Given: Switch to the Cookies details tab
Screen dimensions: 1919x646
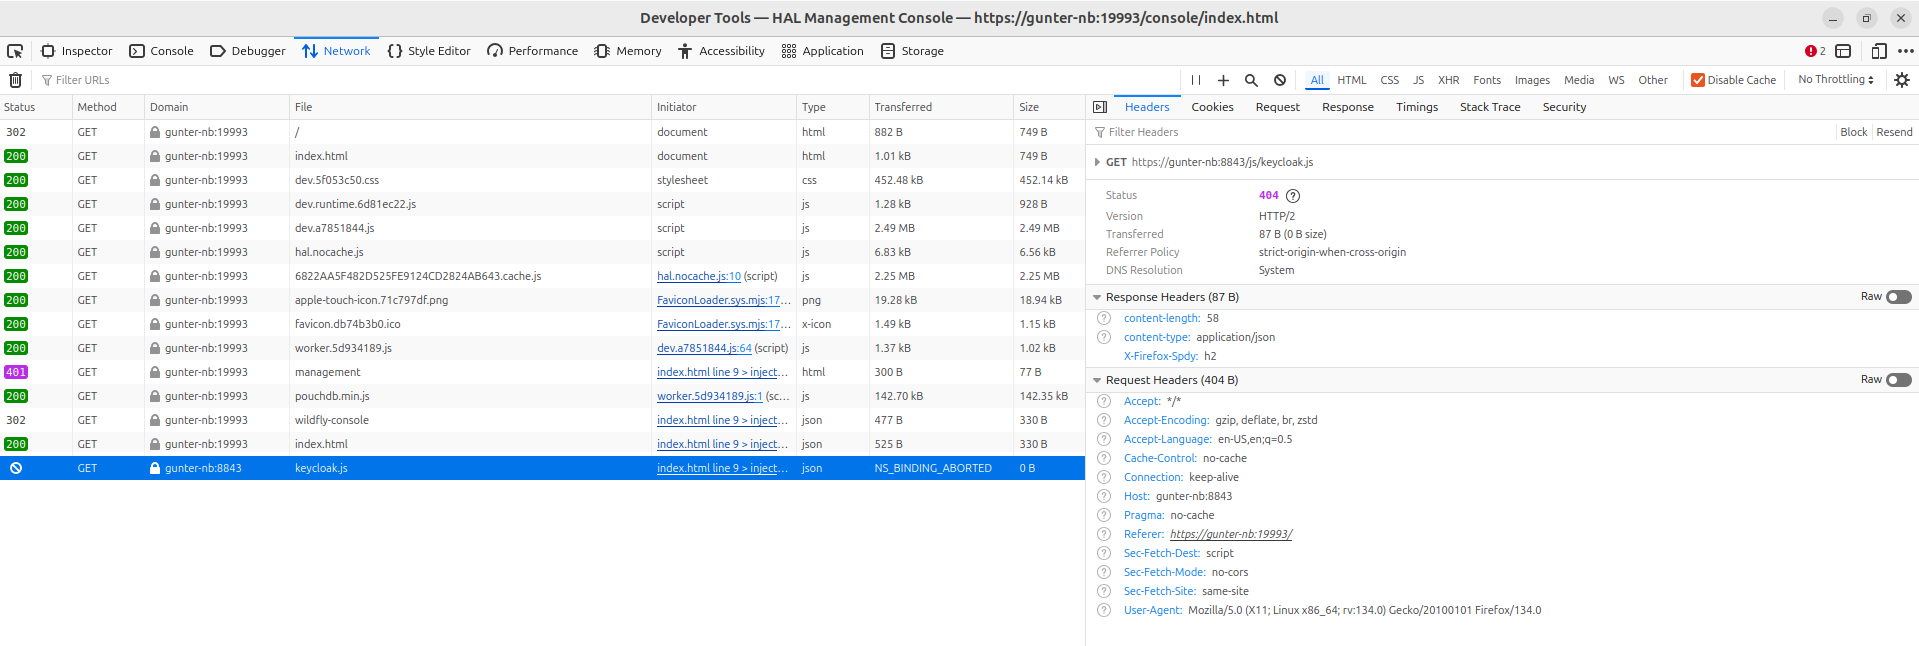Looking at the screenshot, I should [x=1212, y=107].
